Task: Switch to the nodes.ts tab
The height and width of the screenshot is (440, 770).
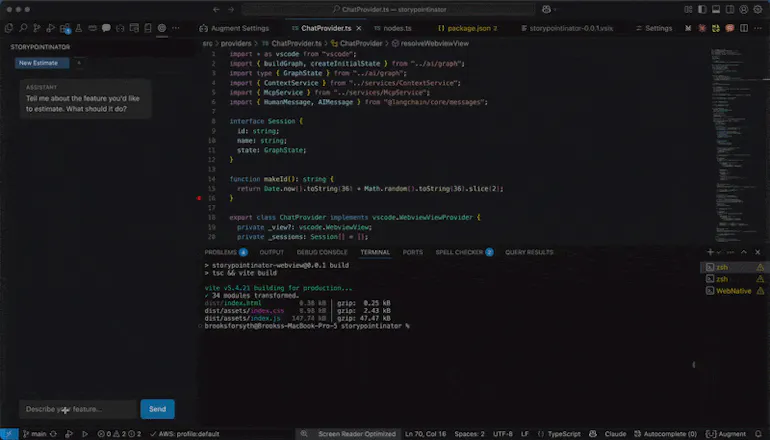Action: click(392, 28)
